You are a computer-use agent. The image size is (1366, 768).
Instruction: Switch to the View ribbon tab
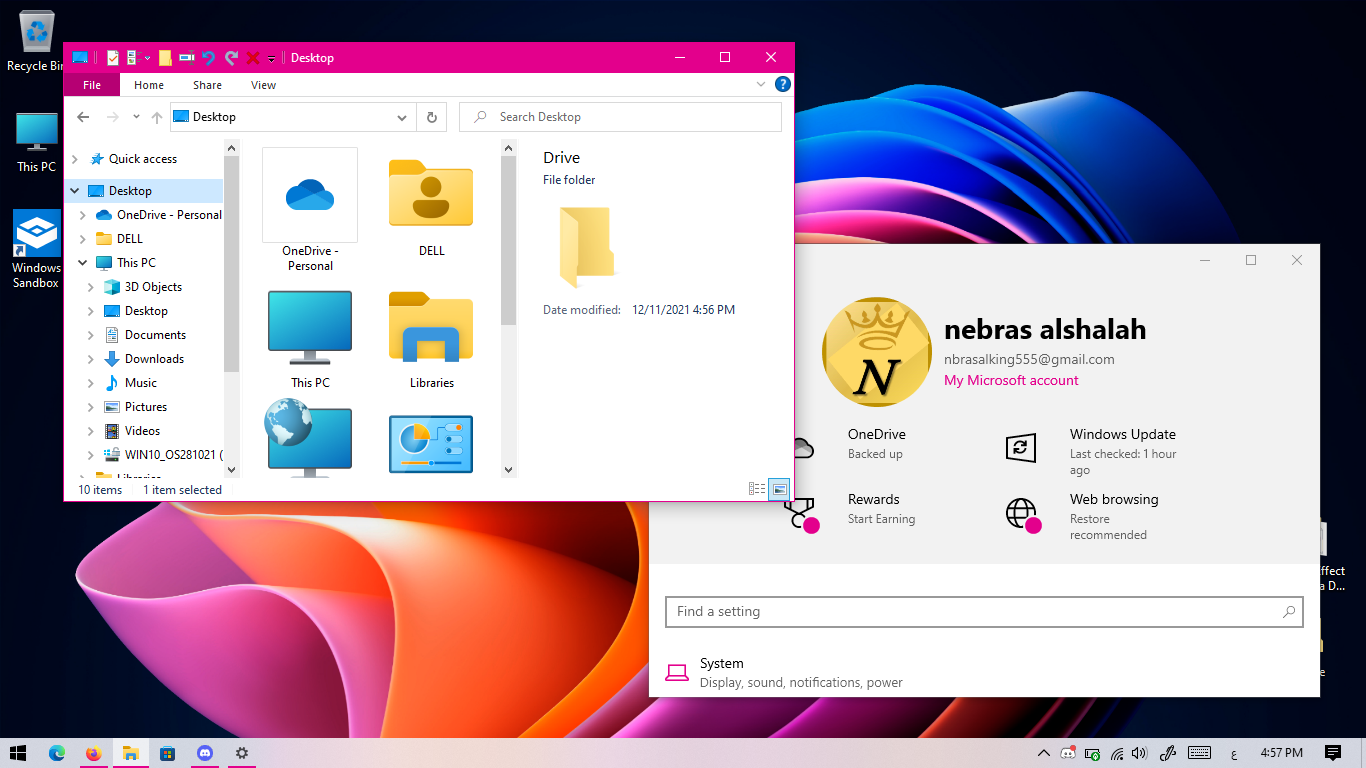pyautogui.click(x=263, y=85)
